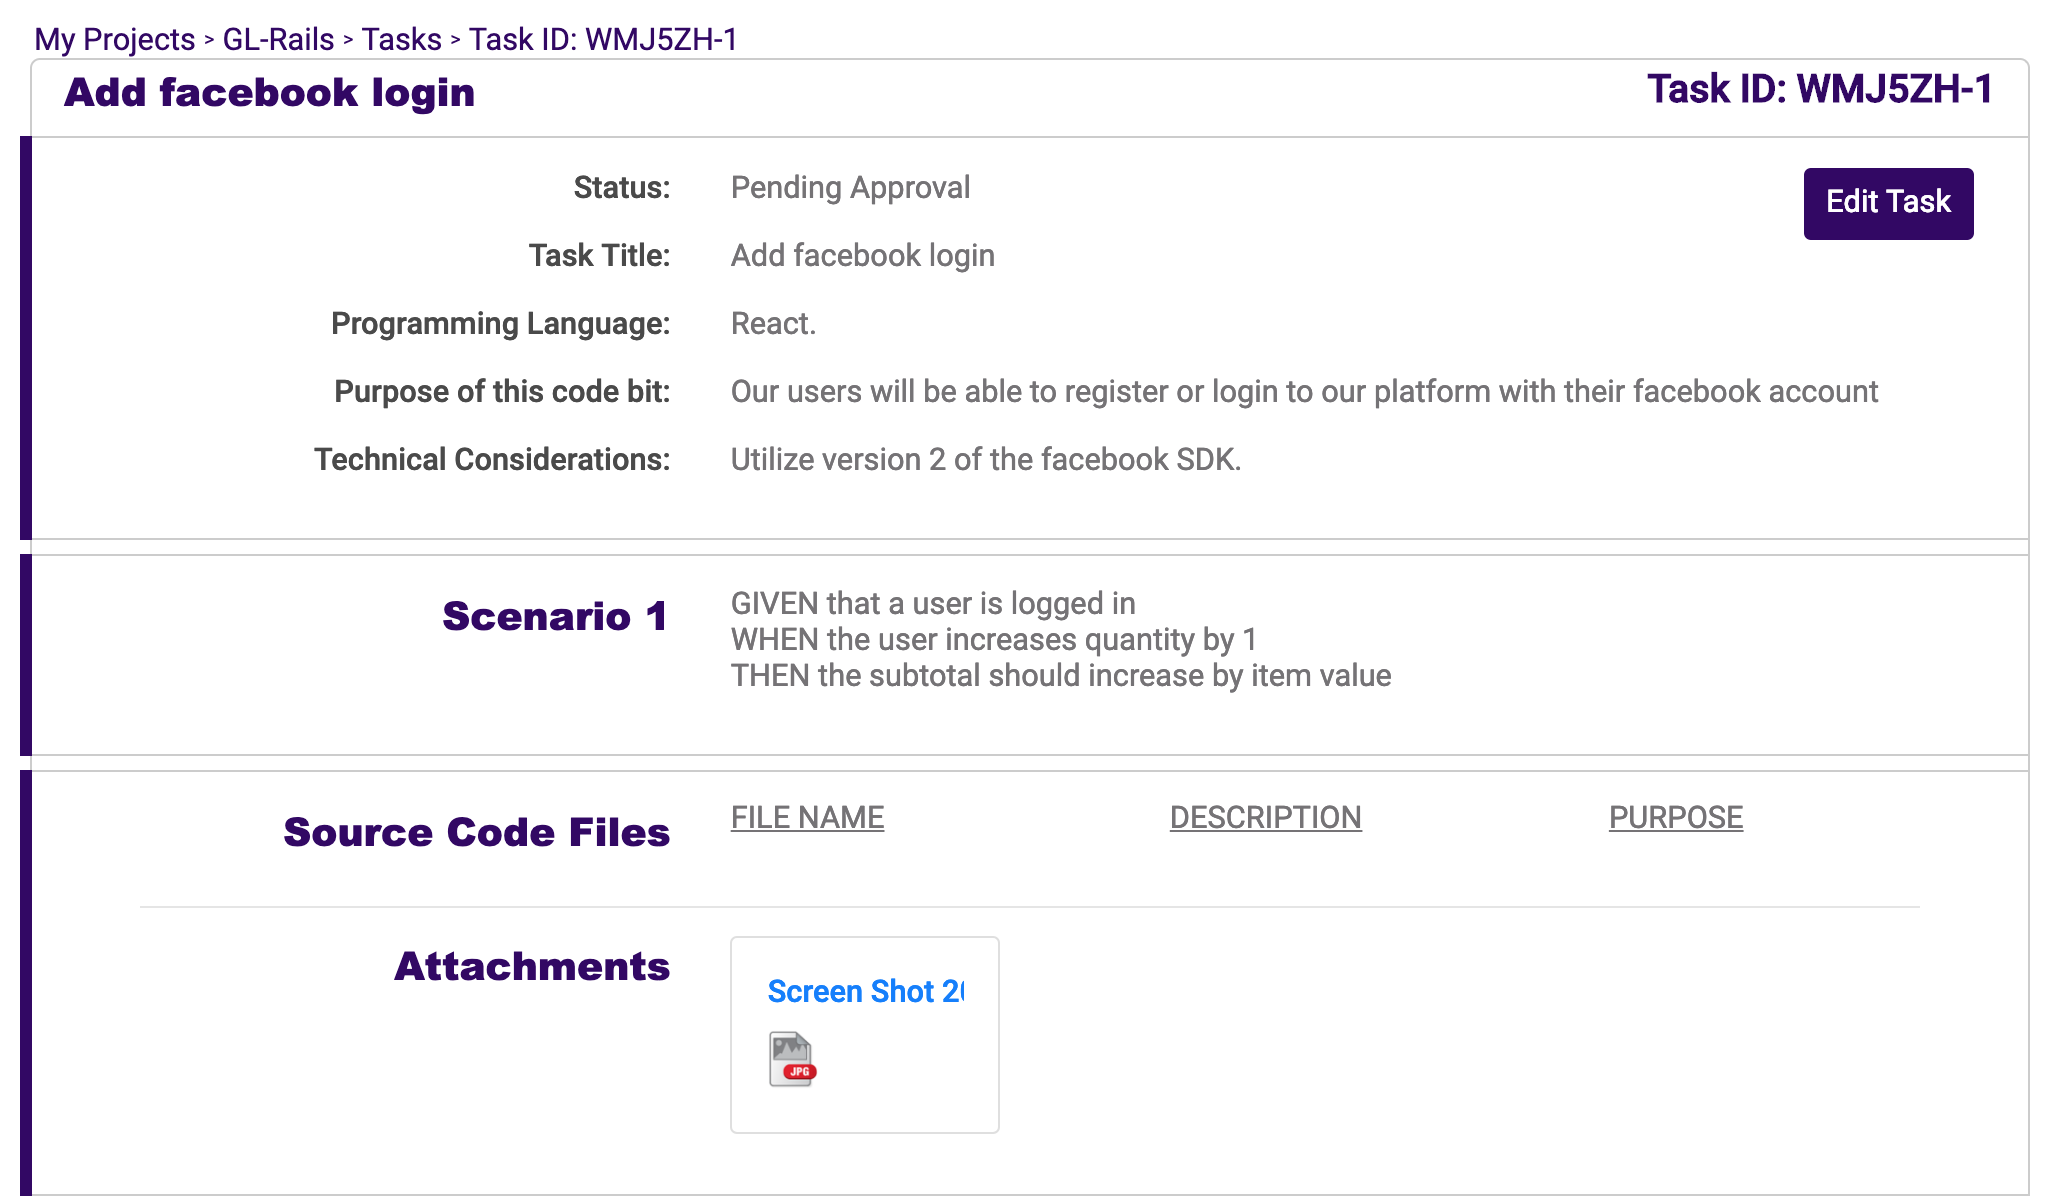
Task: Click the Task Title: label
Action: [x=599, y=255]
